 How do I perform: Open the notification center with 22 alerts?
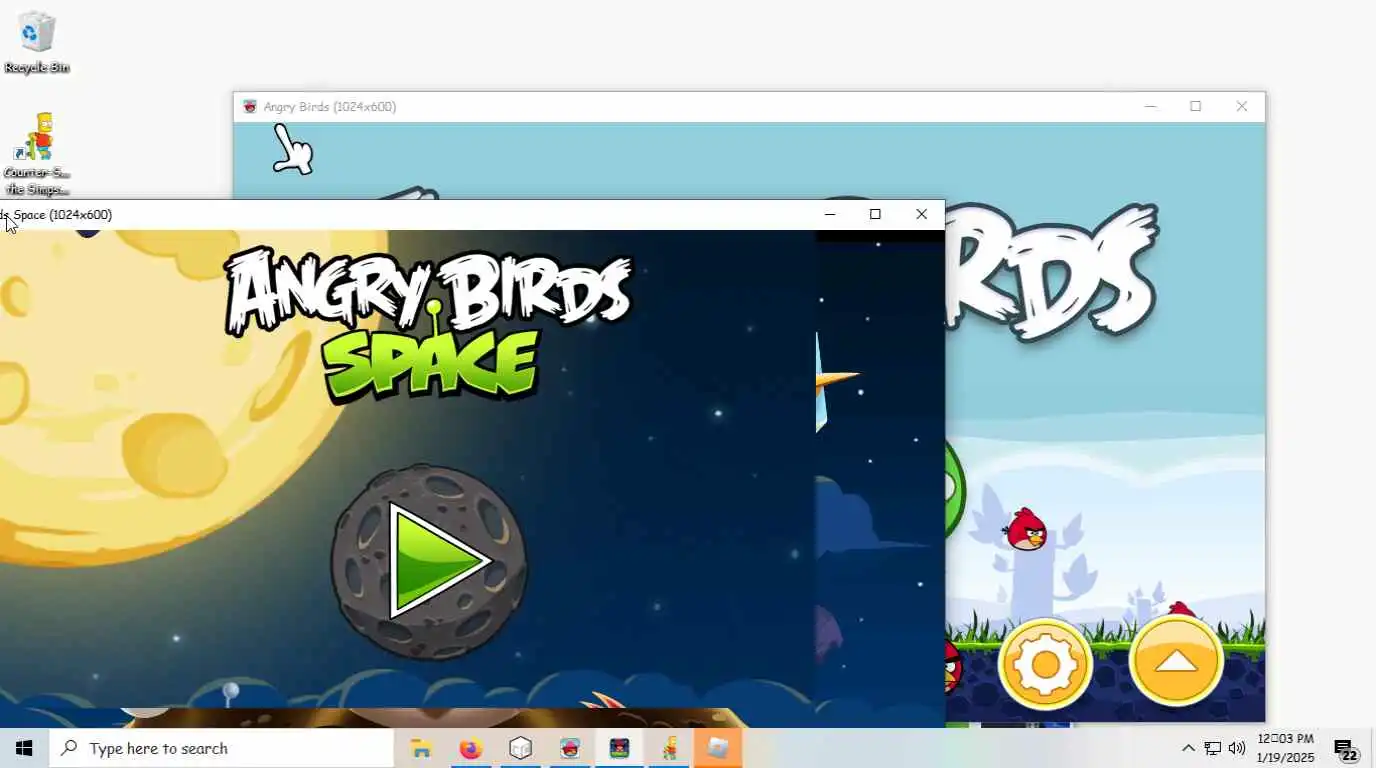point(1346,748)
